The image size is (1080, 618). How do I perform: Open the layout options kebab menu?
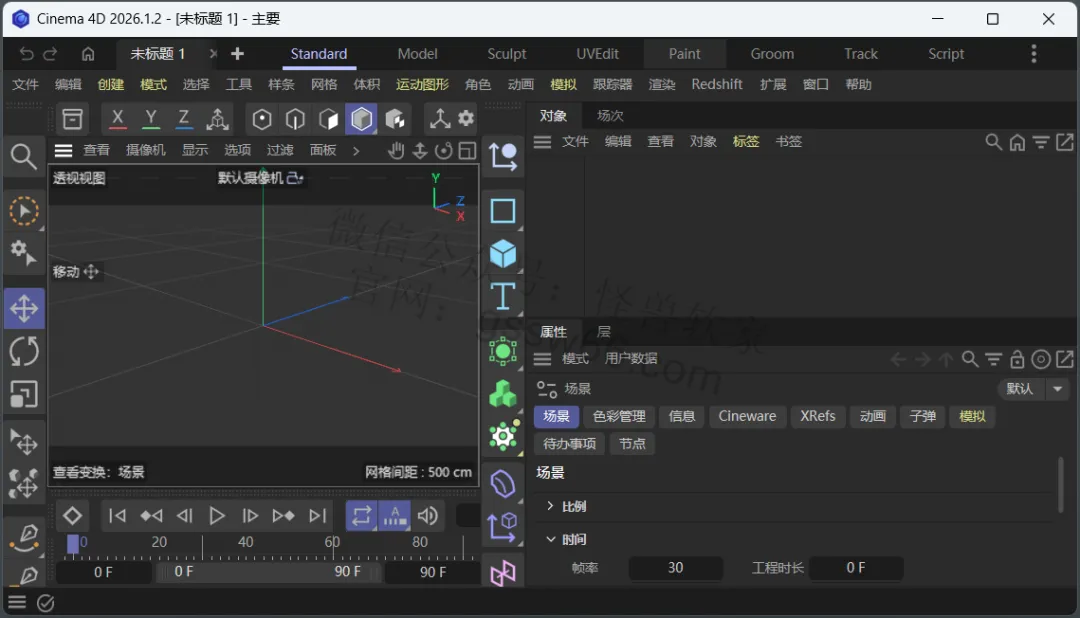click(x=1034, y=54)
